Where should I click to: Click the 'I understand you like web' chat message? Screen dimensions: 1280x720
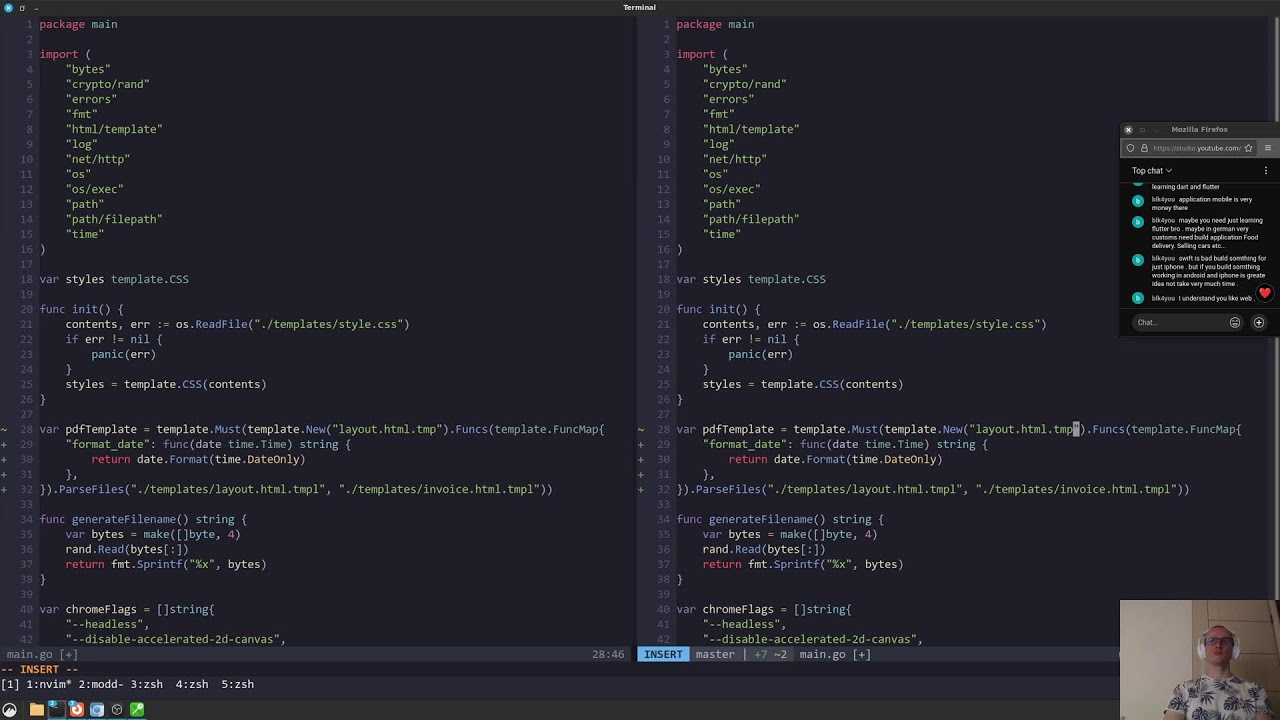(1202, 298)
